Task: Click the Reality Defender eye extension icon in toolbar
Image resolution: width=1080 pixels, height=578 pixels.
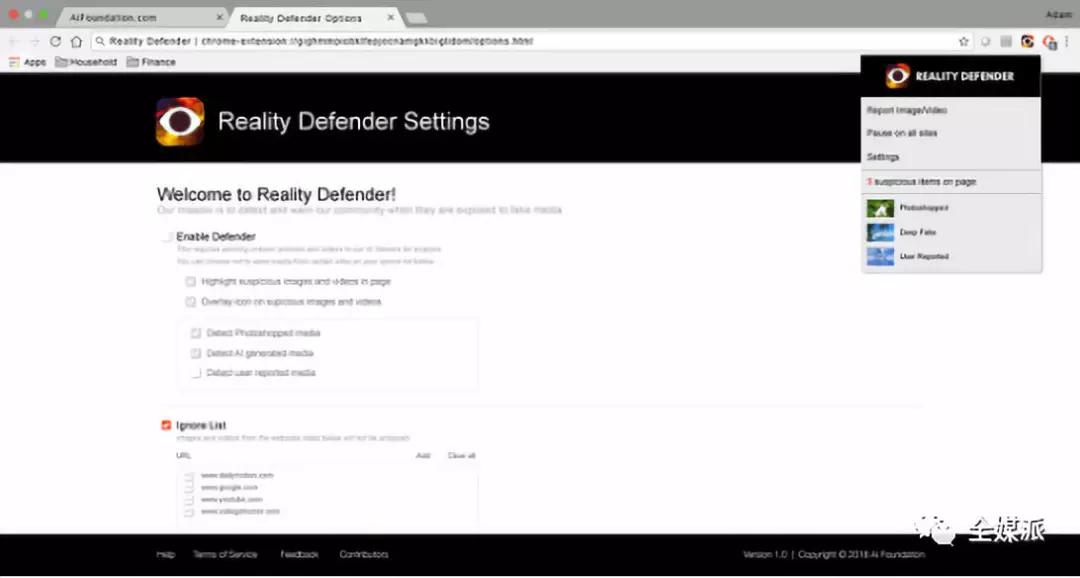Action: 1028,41
